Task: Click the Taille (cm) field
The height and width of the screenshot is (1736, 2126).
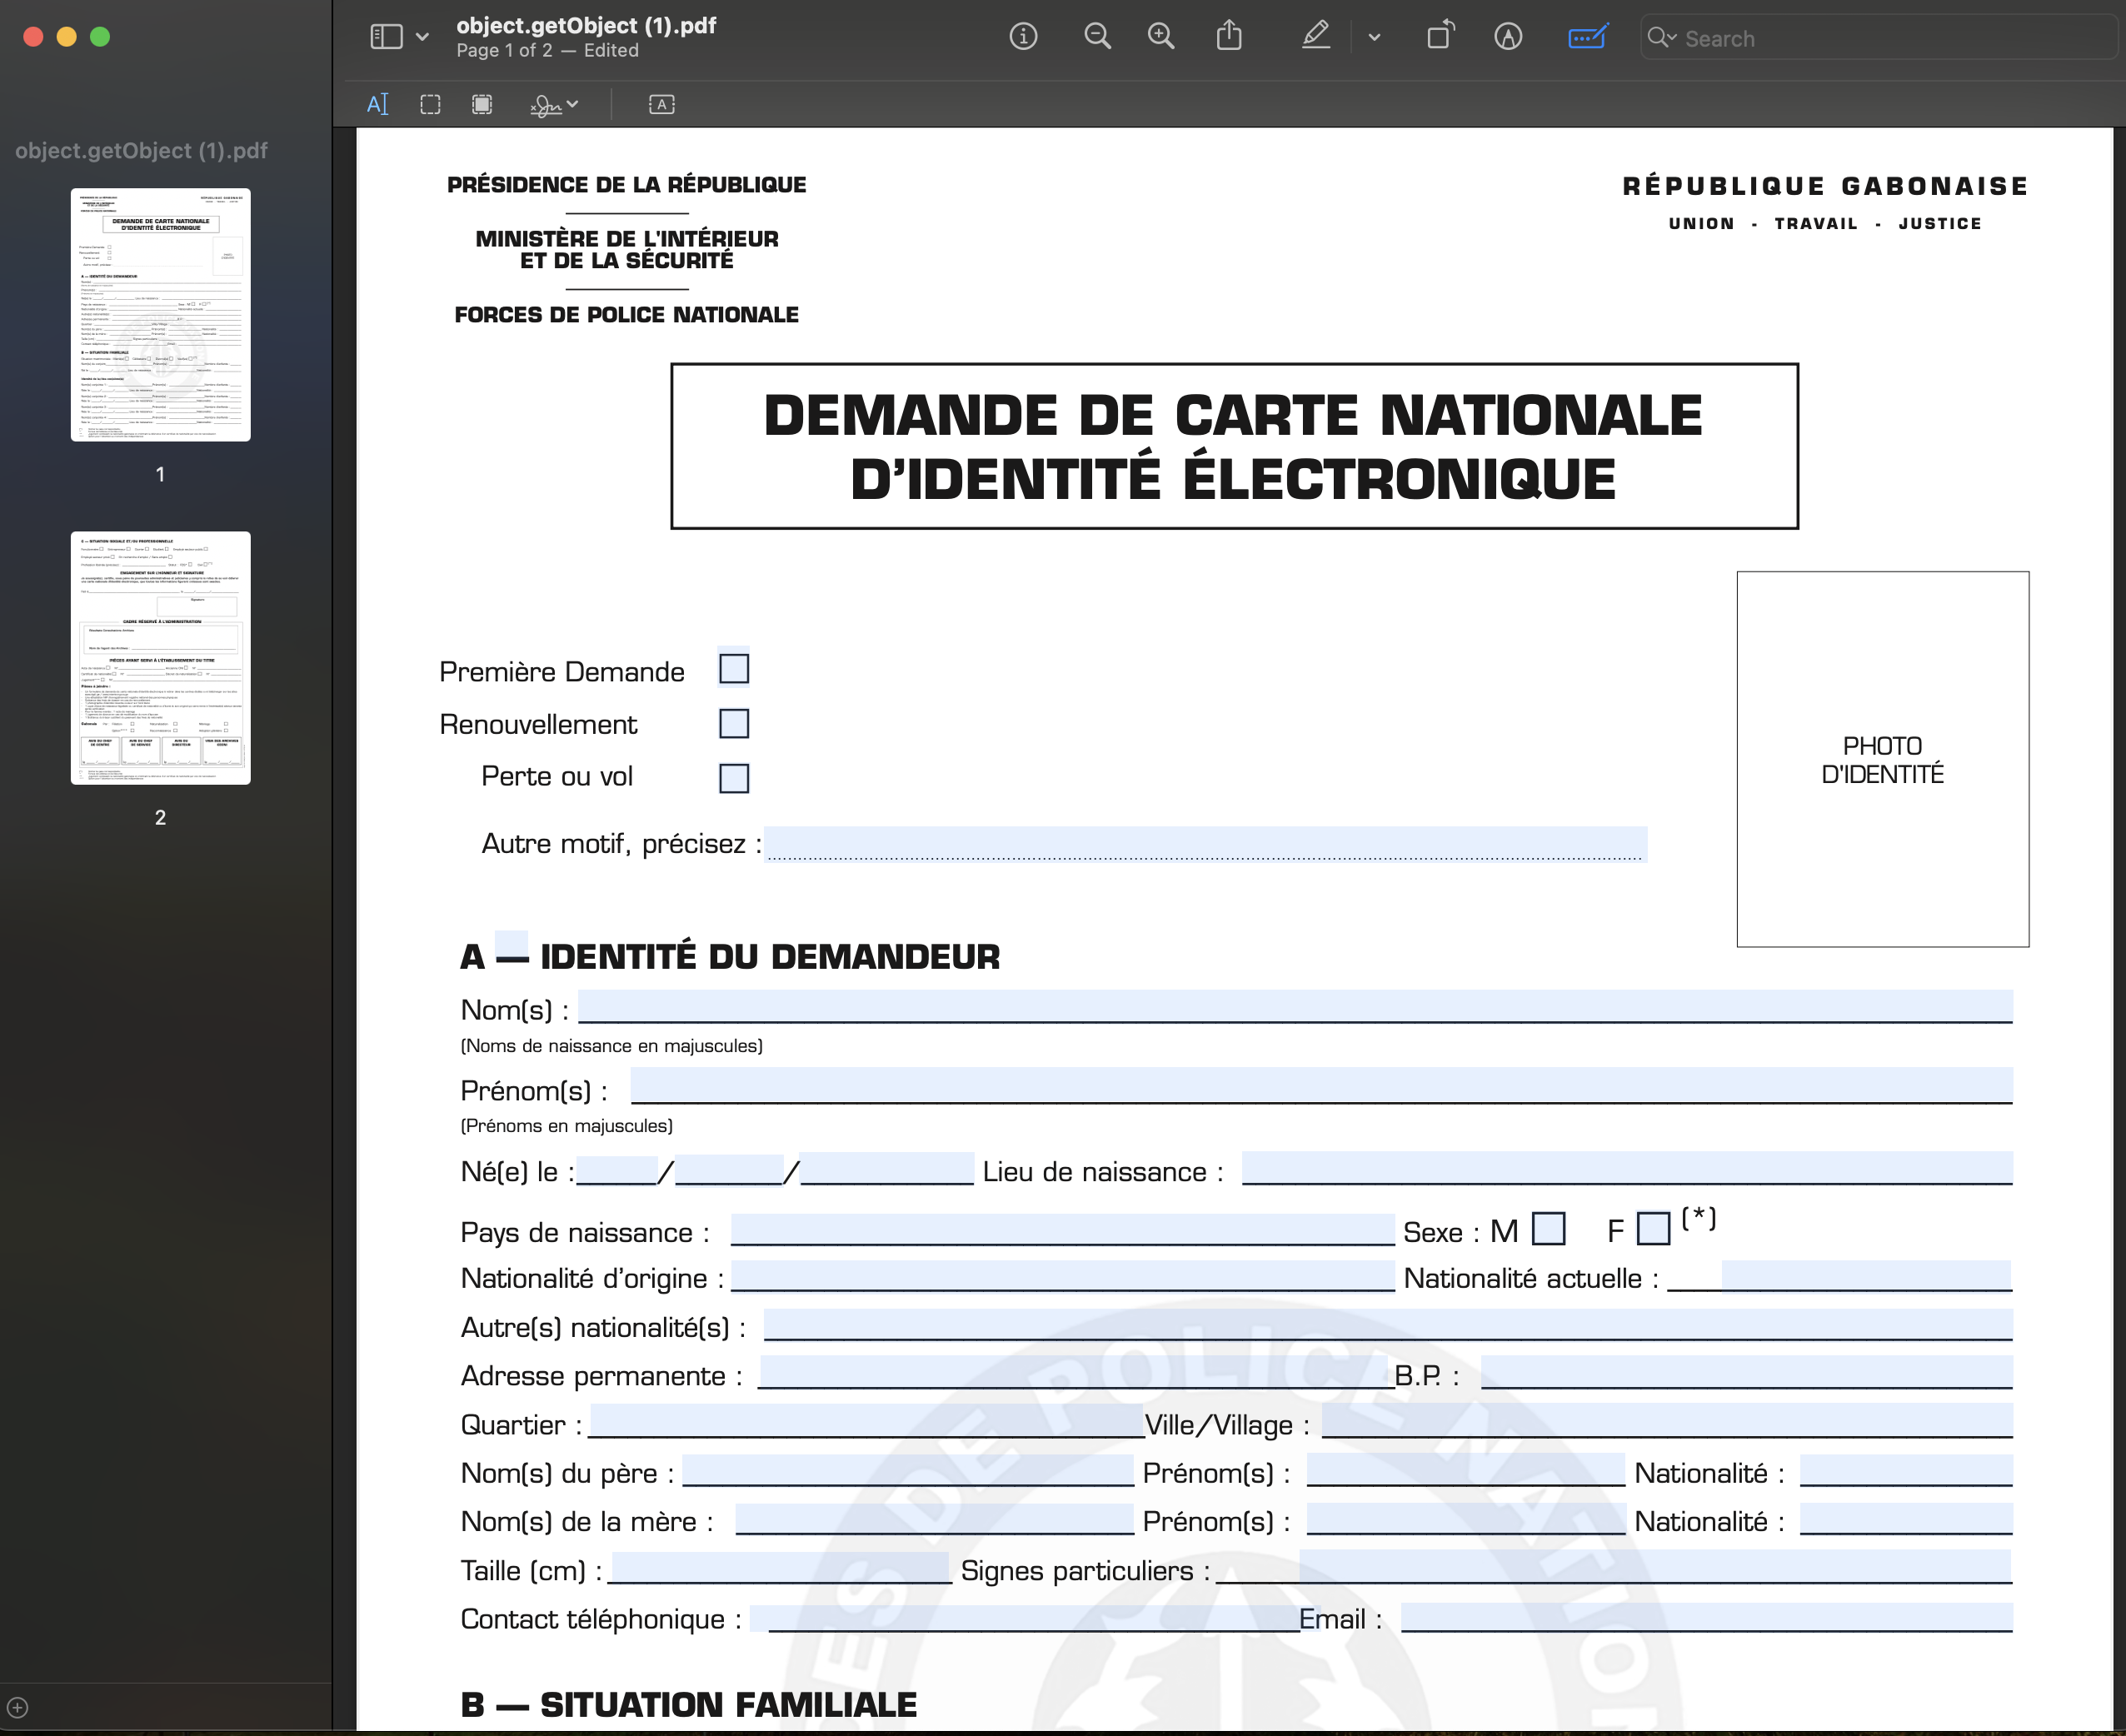Action: click(x=781, y=1567)
